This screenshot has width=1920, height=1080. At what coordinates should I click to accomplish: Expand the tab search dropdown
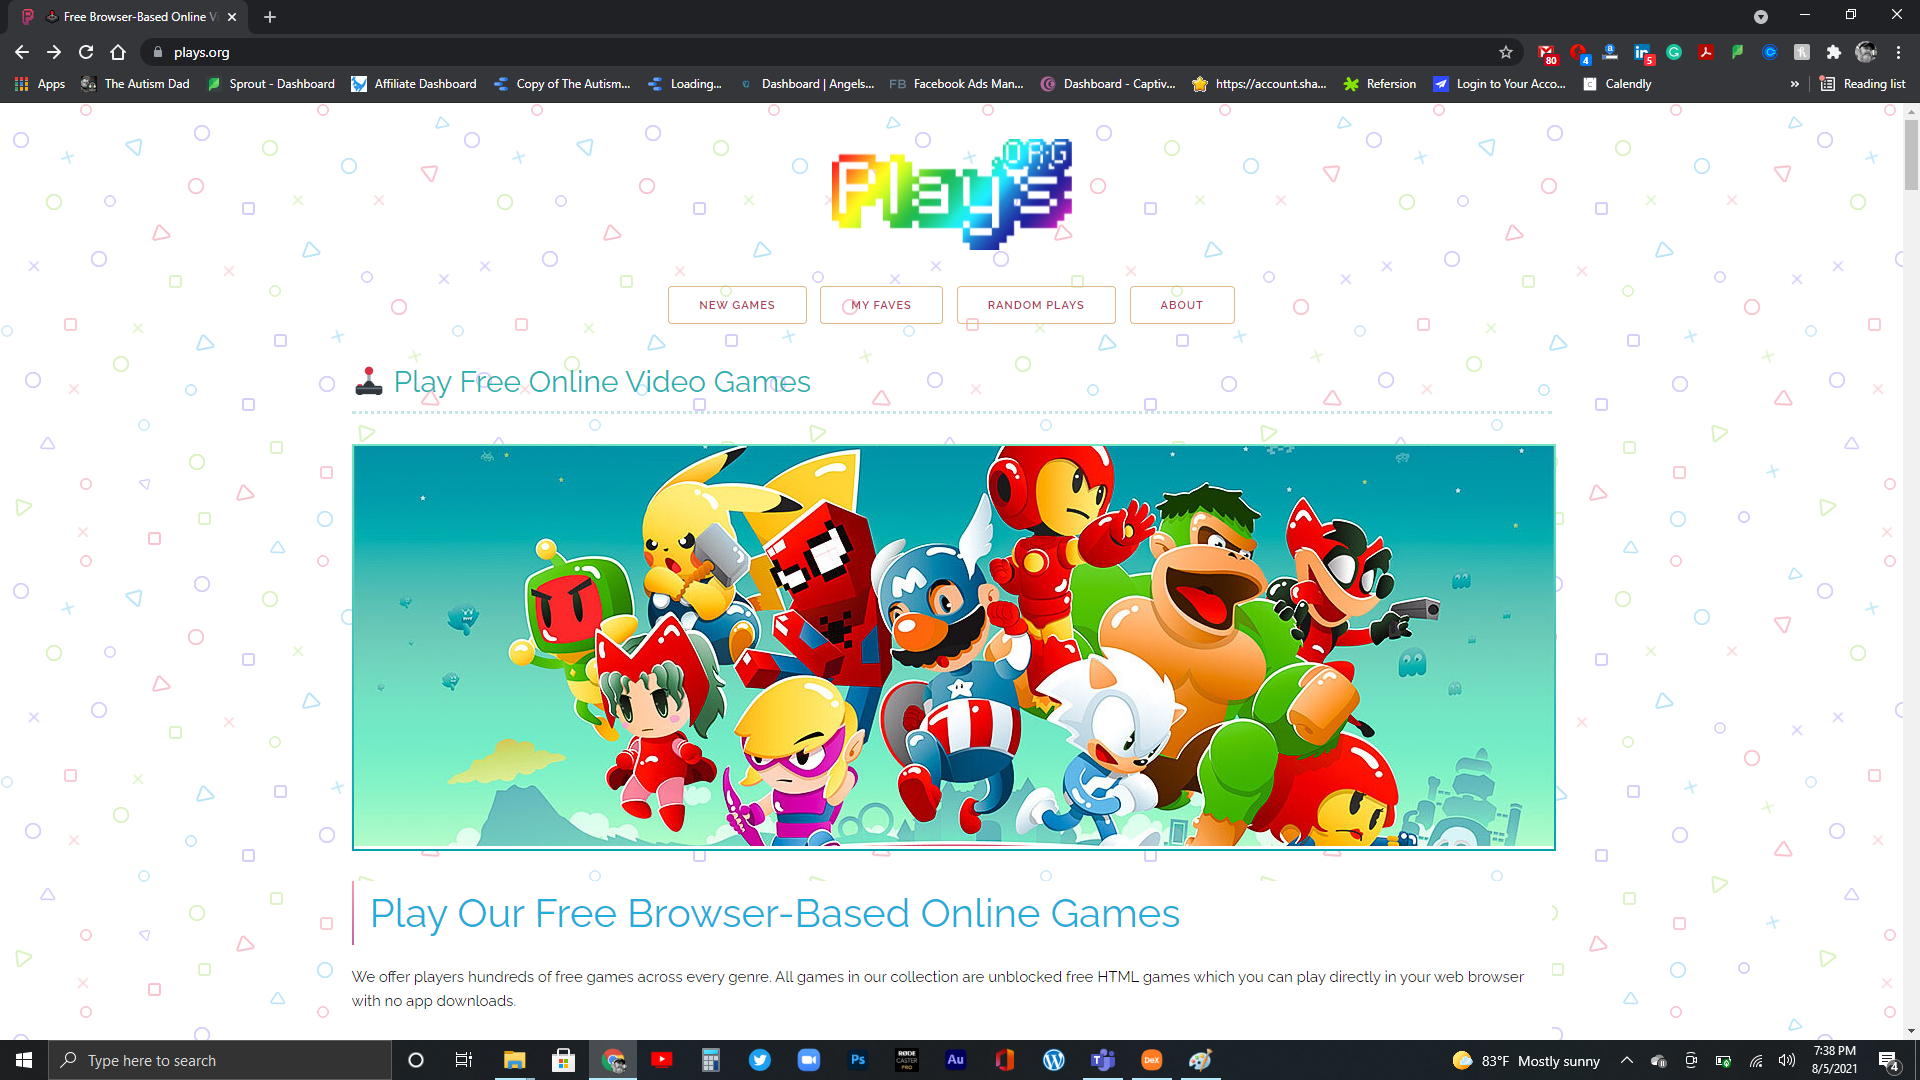[1761, 17]
